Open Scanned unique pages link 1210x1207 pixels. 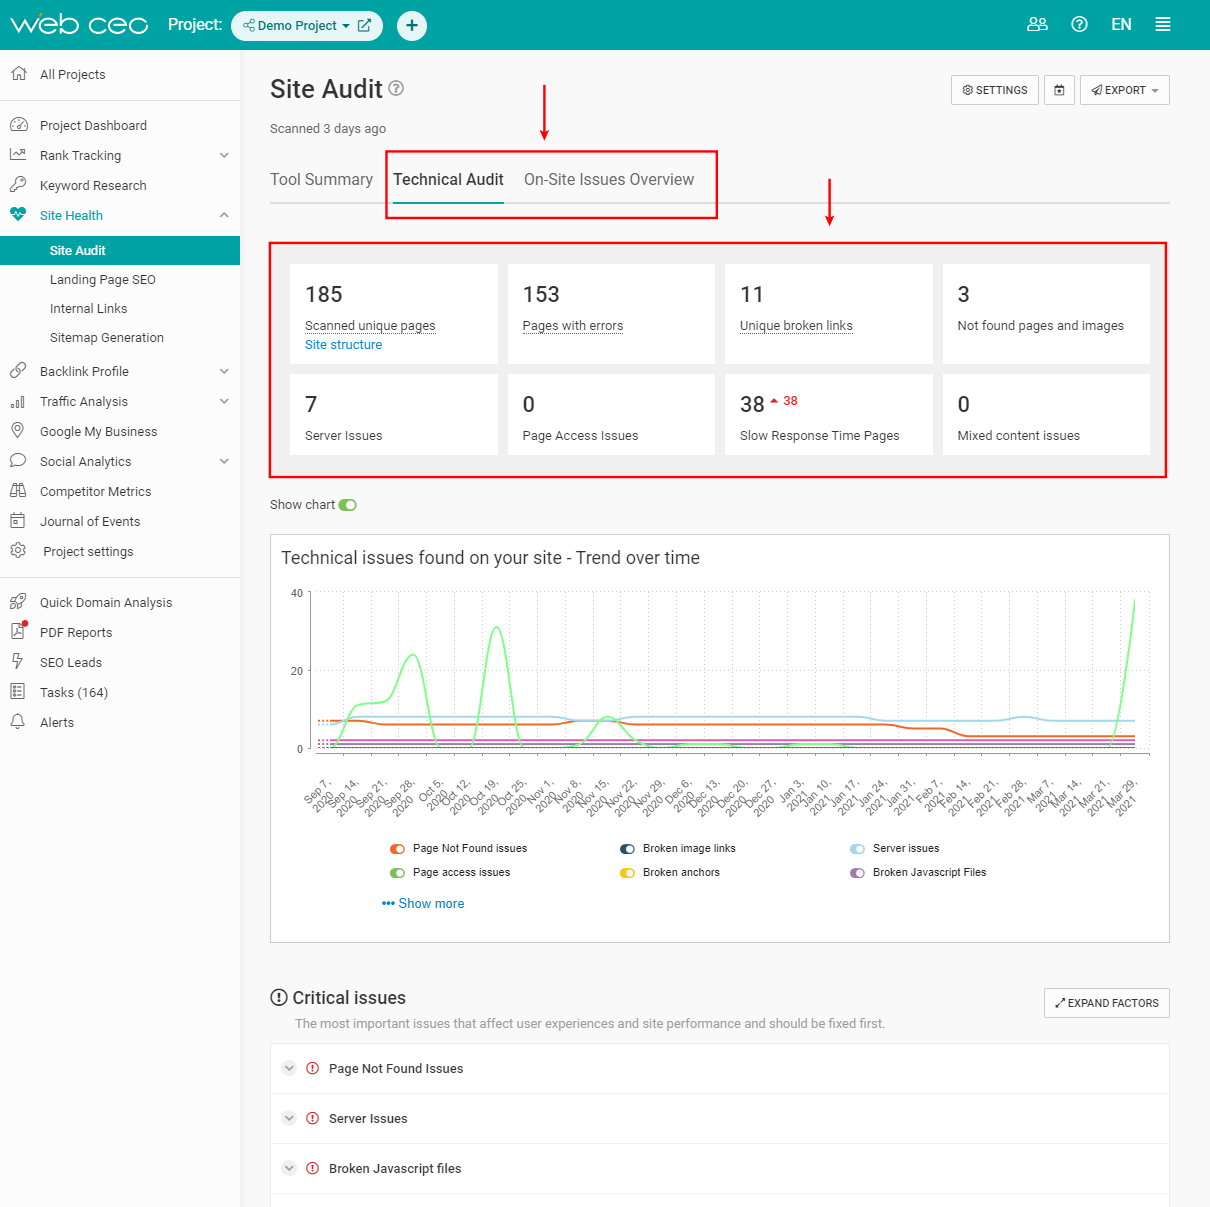[x=370, y=325]
